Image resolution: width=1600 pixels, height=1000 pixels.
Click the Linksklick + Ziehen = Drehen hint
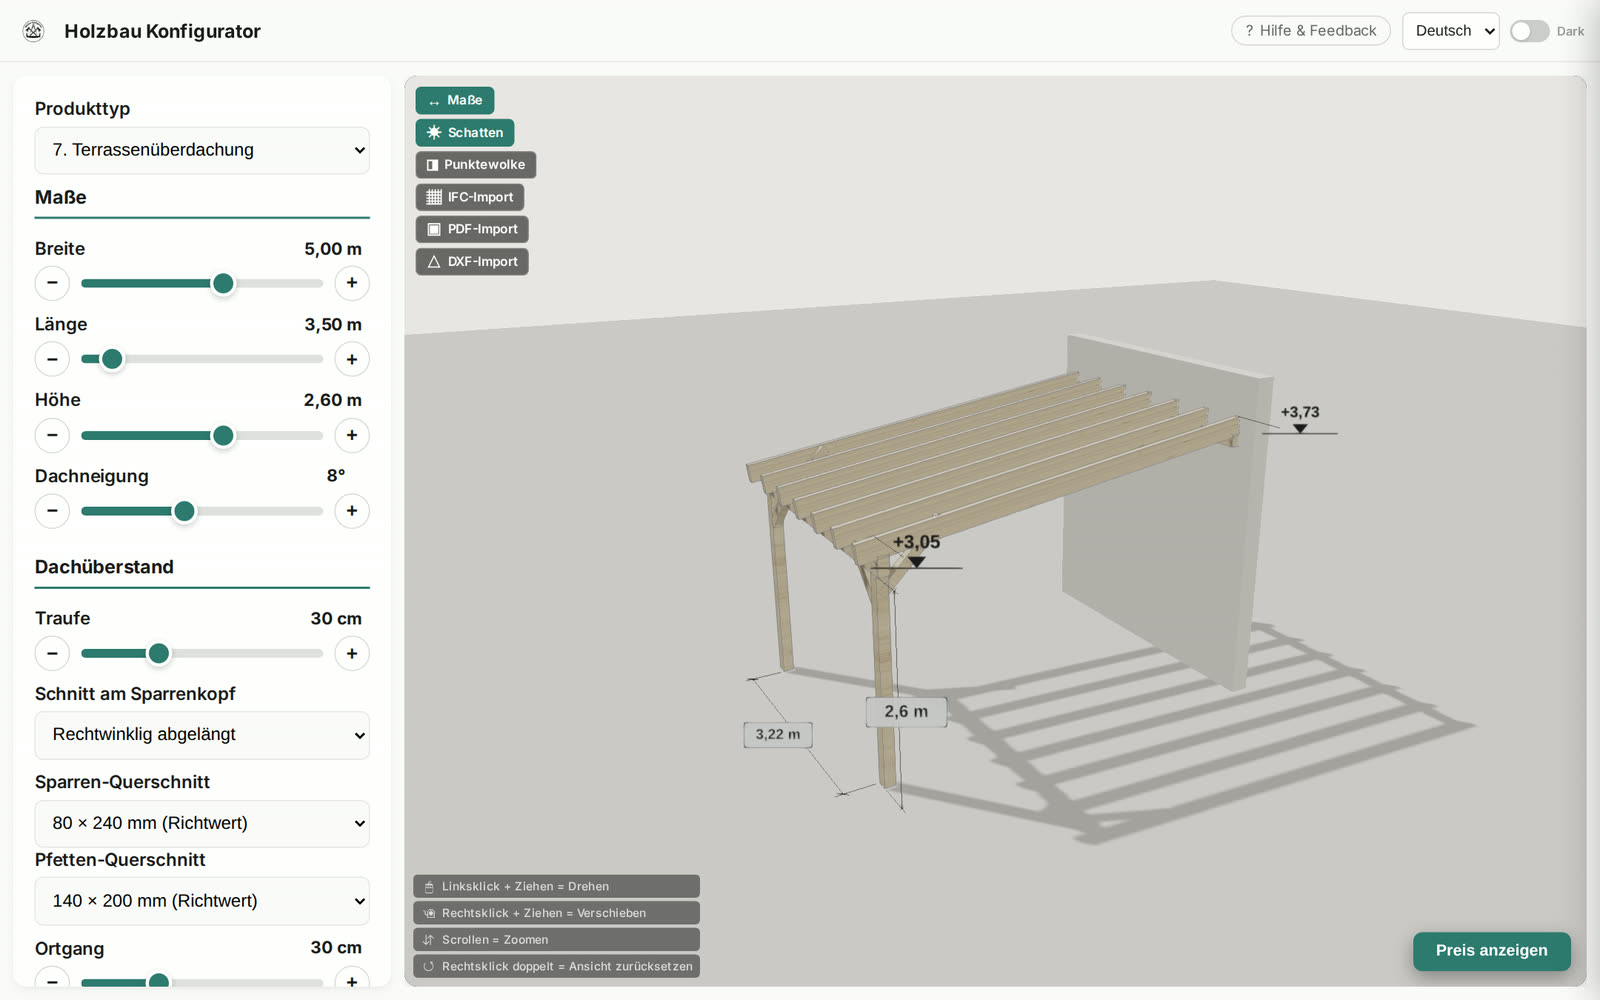[556, 886]
